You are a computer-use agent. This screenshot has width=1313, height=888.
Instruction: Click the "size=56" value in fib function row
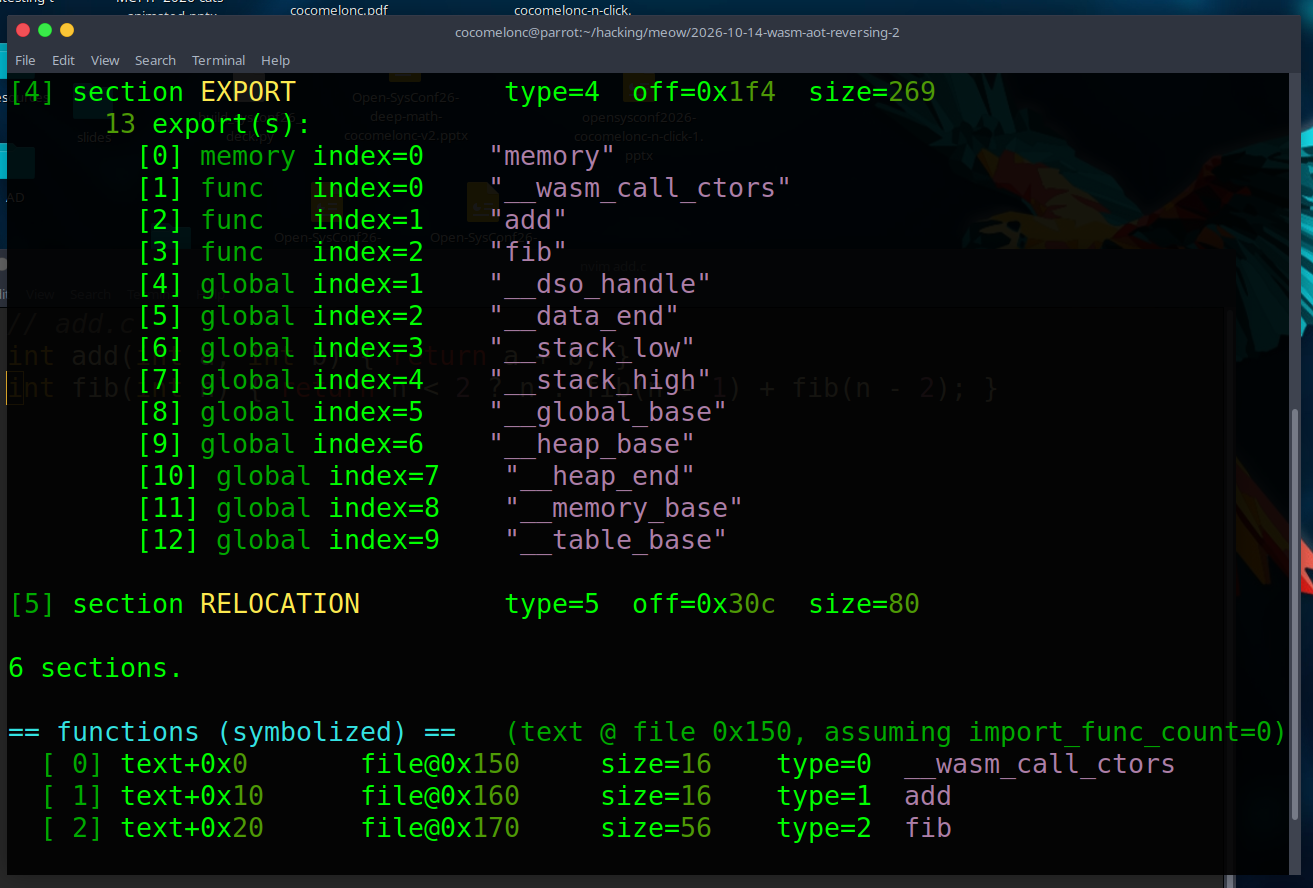pos(656,828)
